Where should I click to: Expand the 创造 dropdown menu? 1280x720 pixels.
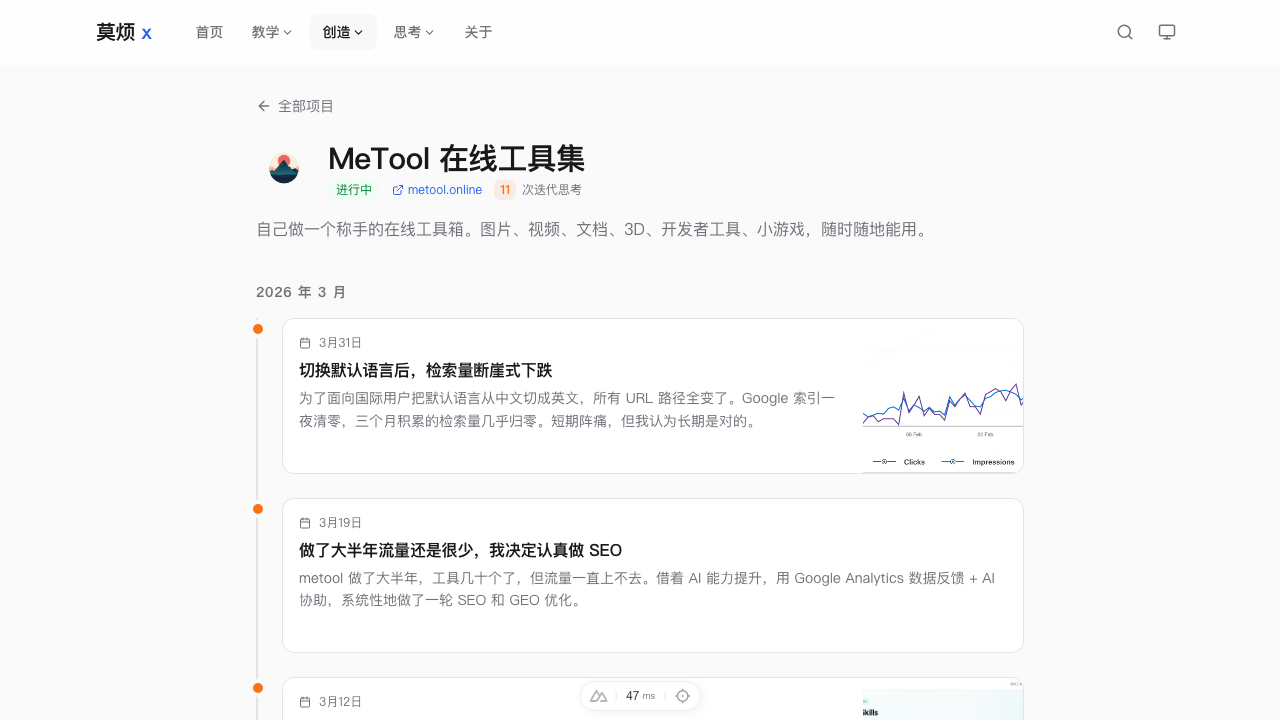343,31
